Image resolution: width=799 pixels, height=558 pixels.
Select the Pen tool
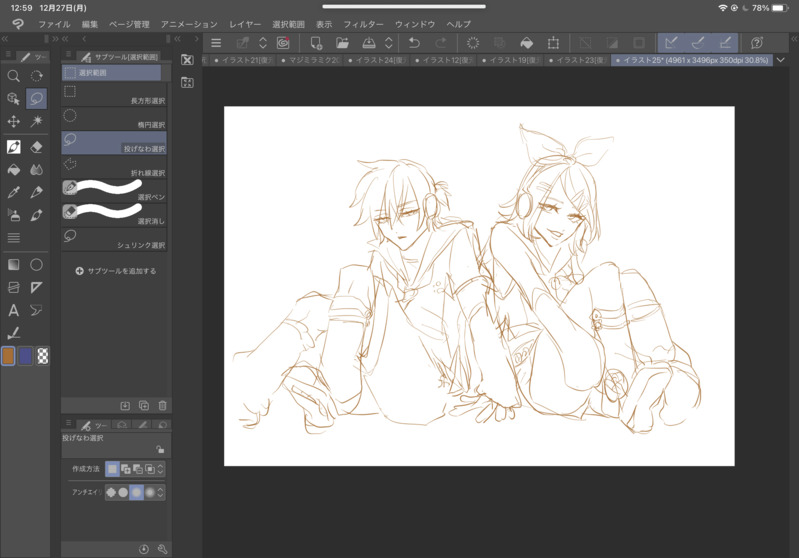click(x=14, y=147)
